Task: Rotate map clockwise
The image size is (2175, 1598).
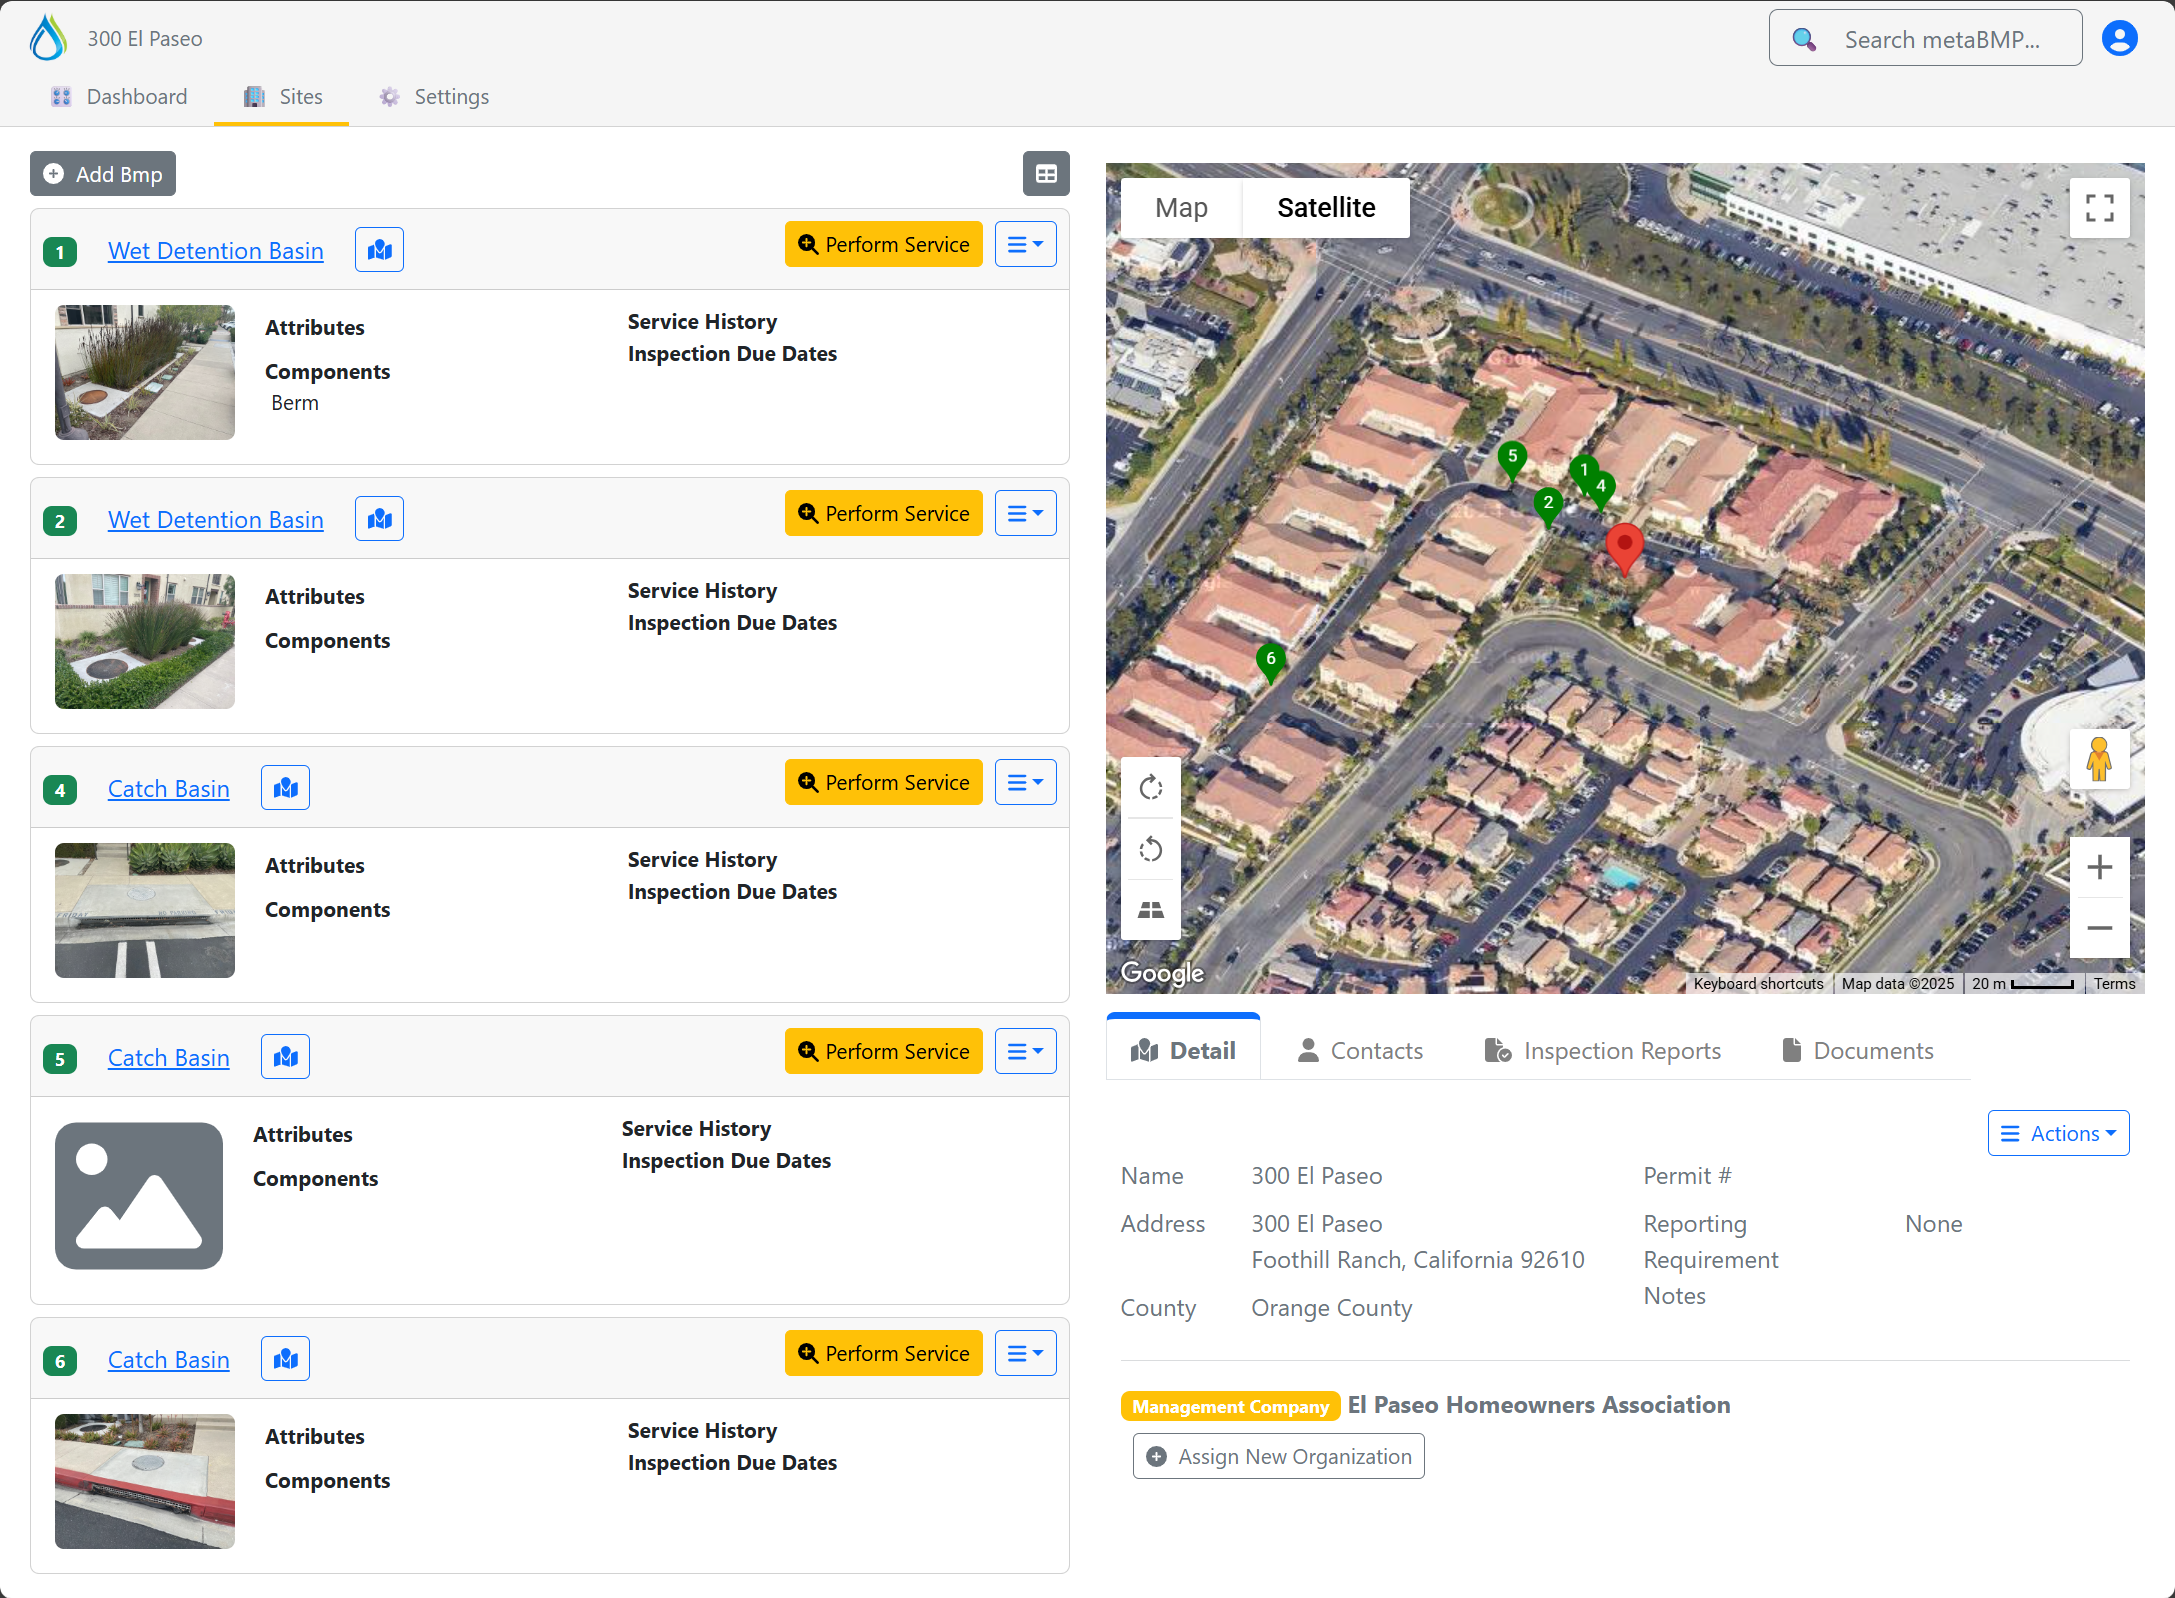Action: click(x=1151, y=788)
